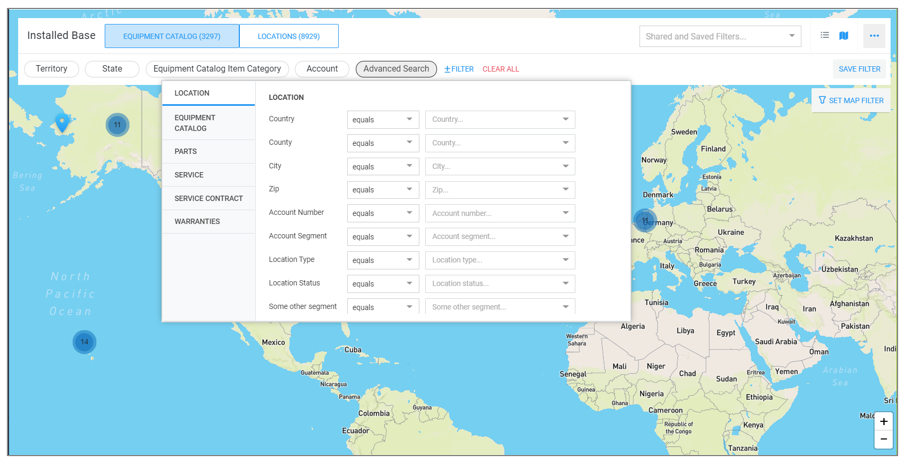Open the Zip value dropdown
This screenshot has width=905, height=465.
pos(500,190)
